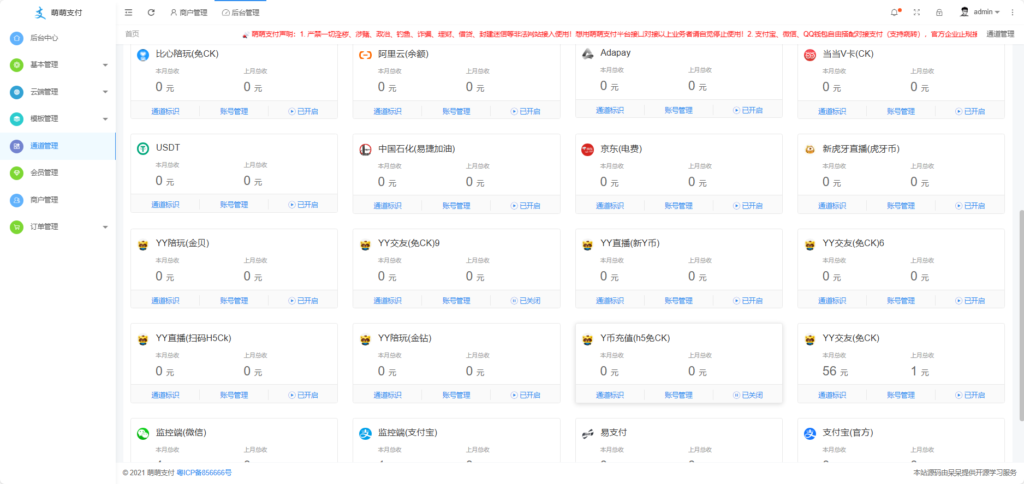Viewport: 1024px width, 484px height.
Task: Click the 通道管理 sidebar icon
Action: (17, 146)
